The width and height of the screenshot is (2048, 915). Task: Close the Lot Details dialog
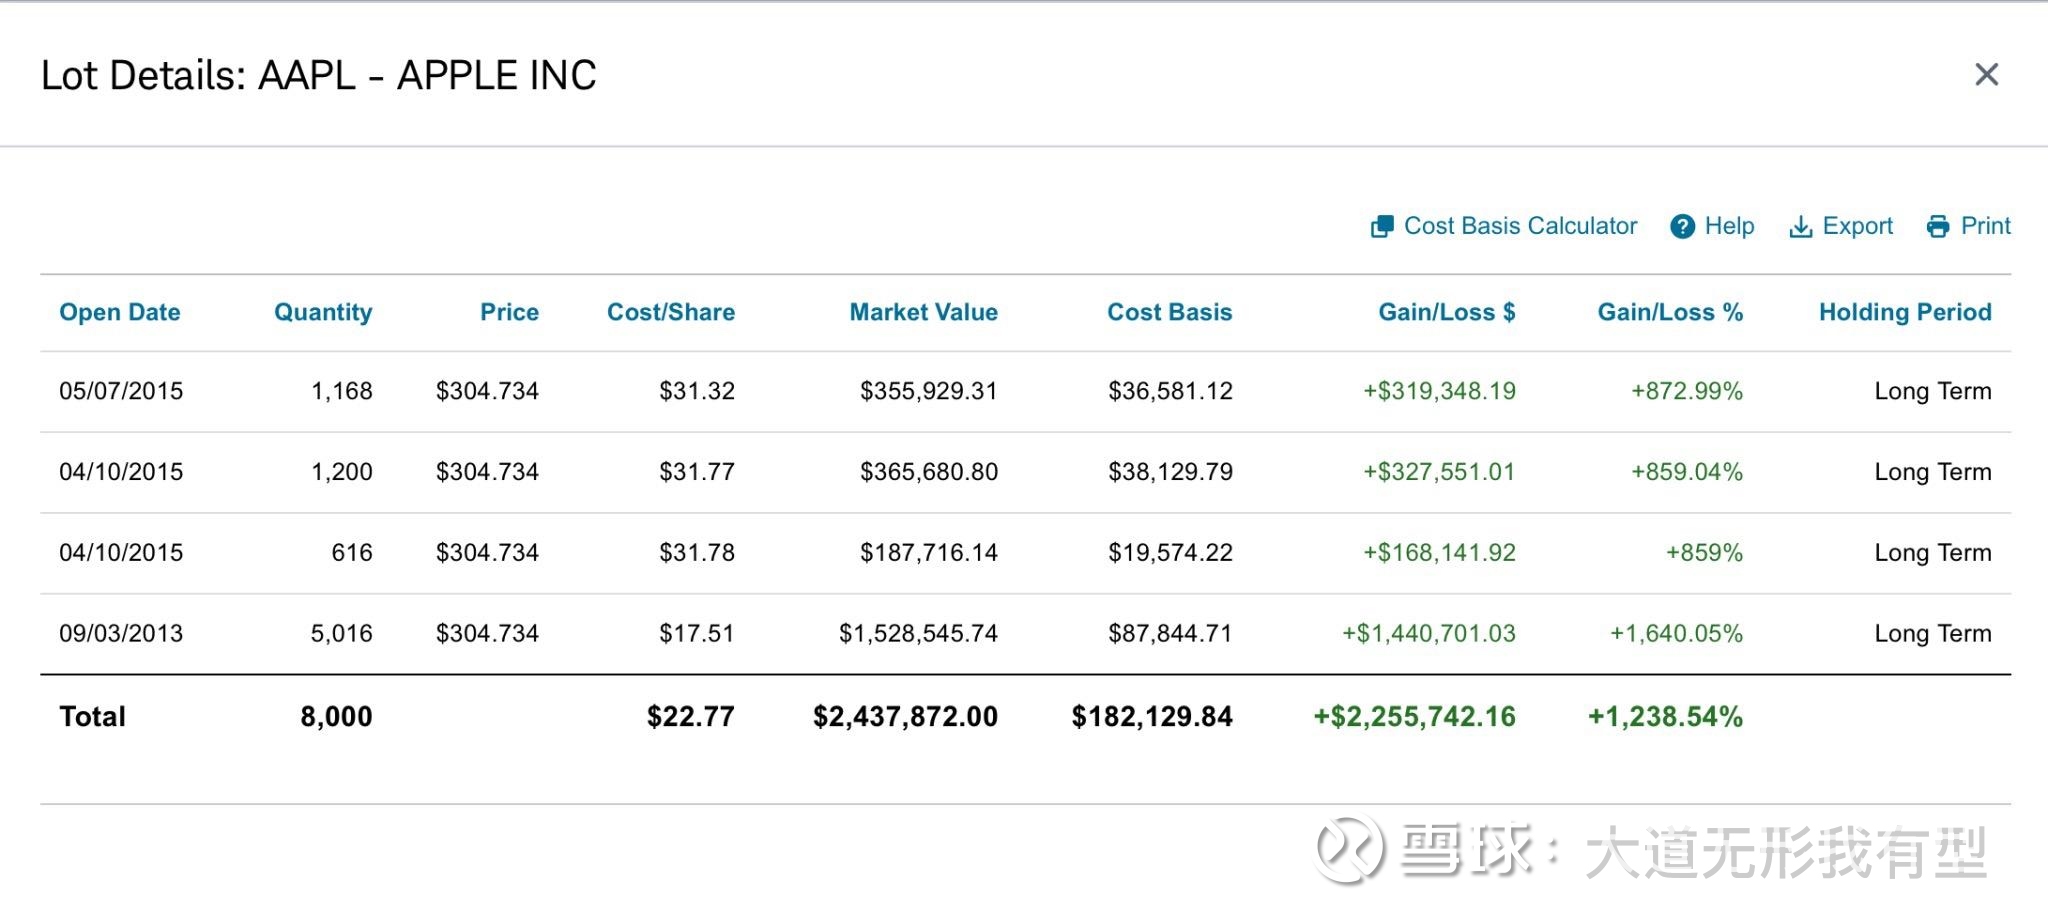[x=1986, y=74]
